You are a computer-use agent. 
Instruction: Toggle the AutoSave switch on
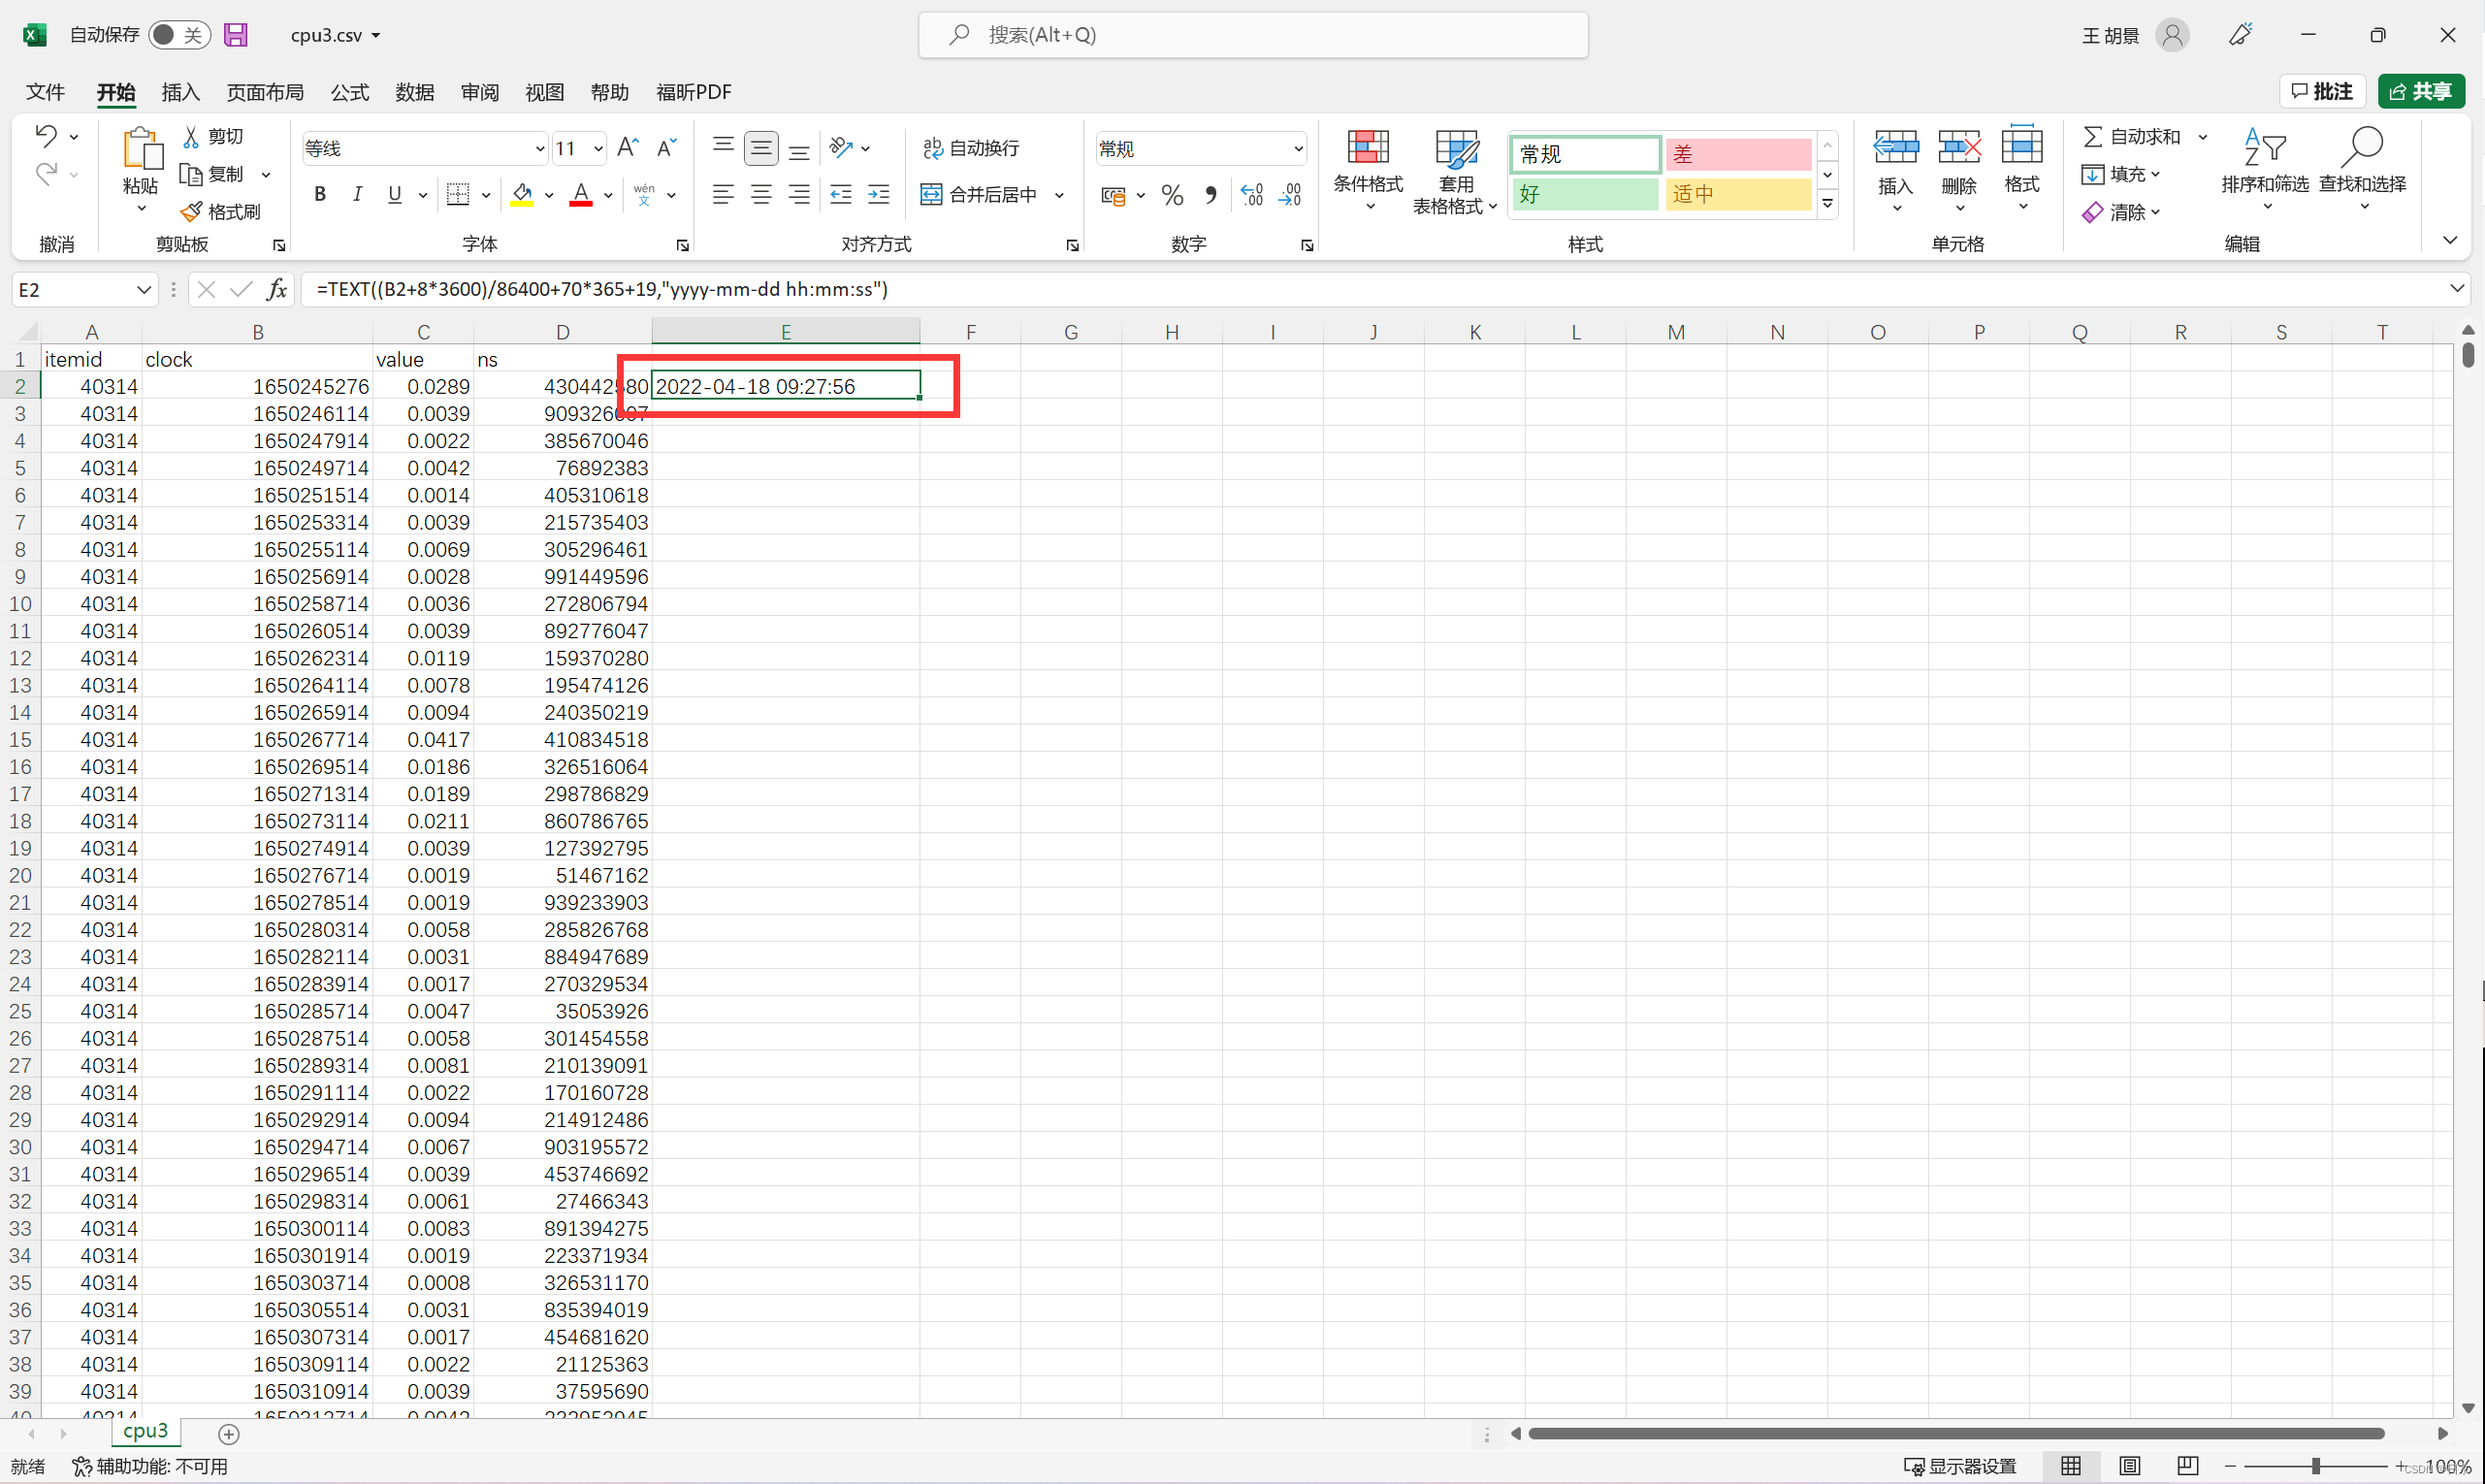pos(178,34)
